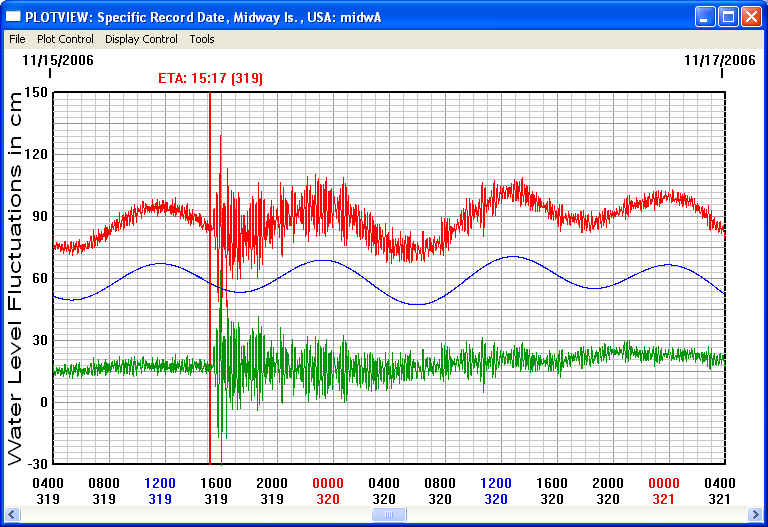Click the ETA: 15:17 (319) label
This screenshot has width=768, height=527.
click(x=210, y=78)
